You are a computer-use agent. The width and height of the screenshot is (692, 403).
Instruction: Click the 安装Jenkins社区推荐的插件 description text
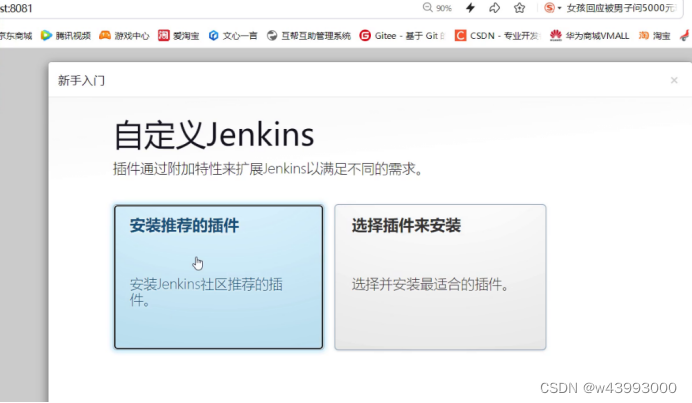(206, 292)
